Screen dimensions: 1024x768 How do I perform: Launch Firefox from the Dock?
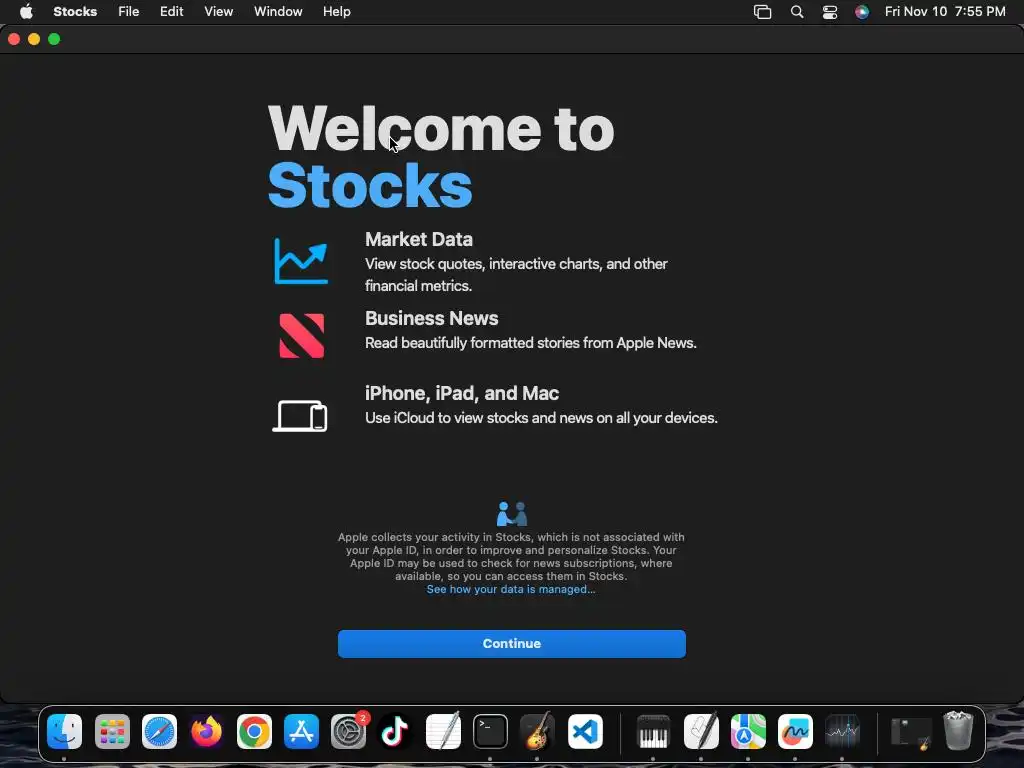[x=206, y=731]
